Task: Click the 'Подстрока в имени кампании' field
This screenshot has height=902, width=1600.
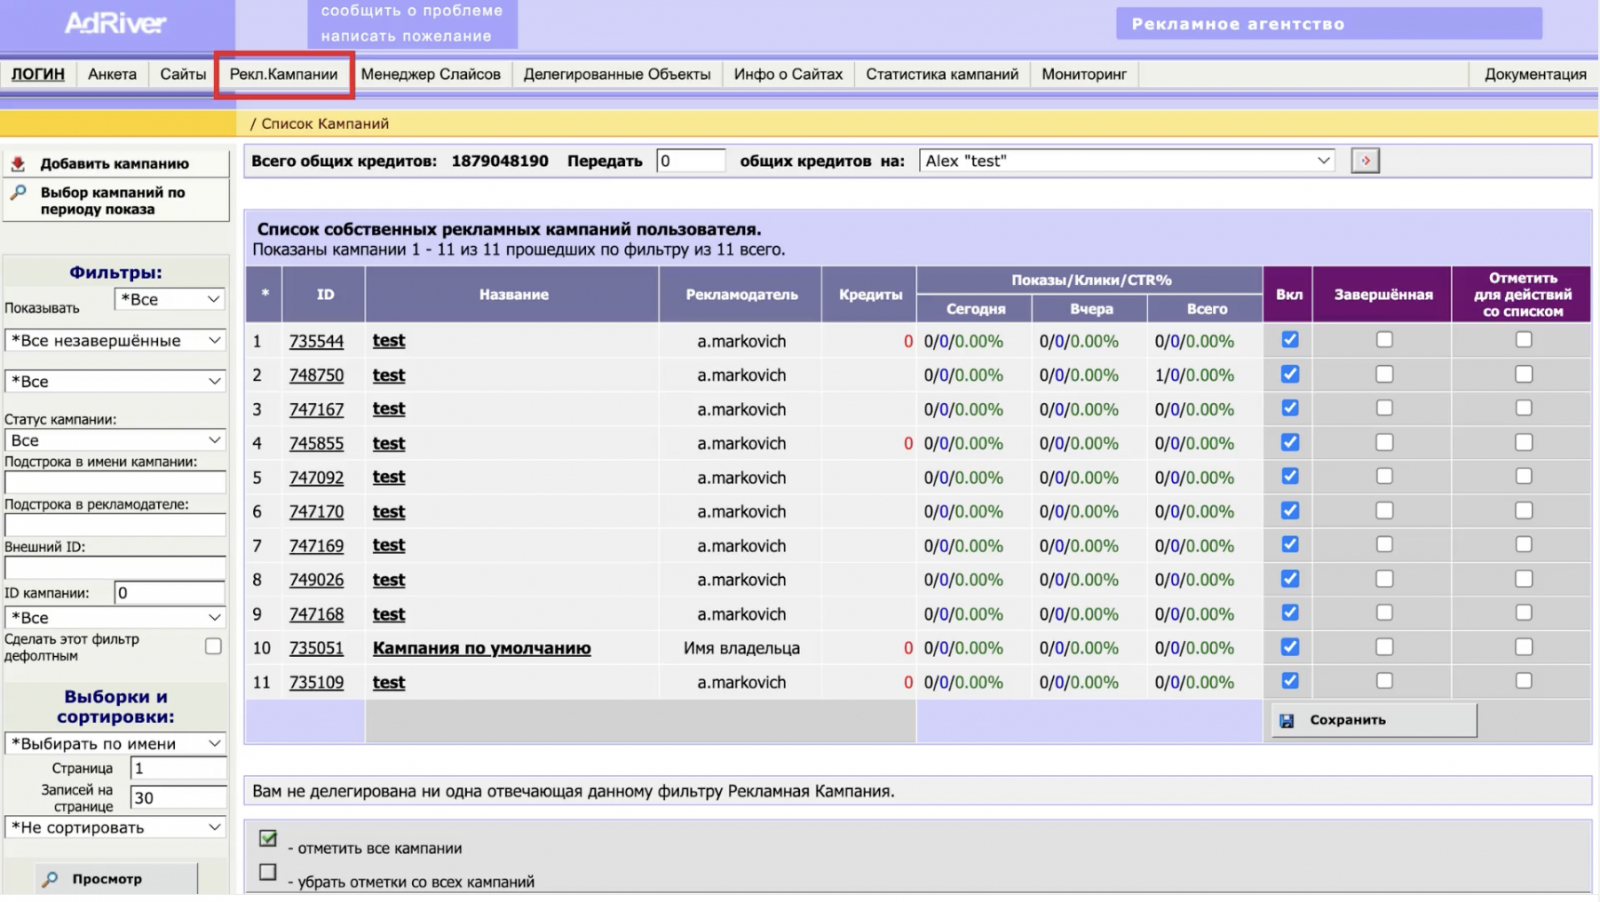Action: point(115,482)
